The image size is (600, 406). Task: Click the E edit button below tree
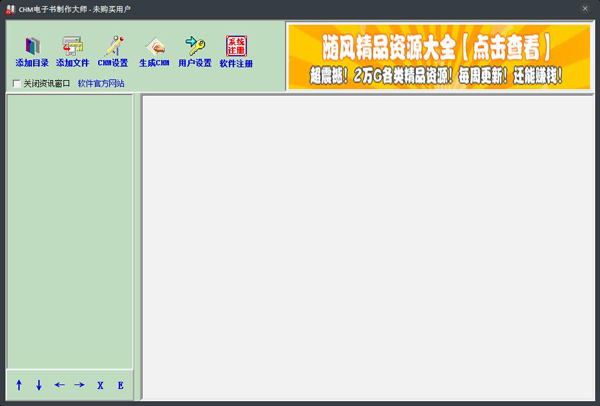point(121,385)
